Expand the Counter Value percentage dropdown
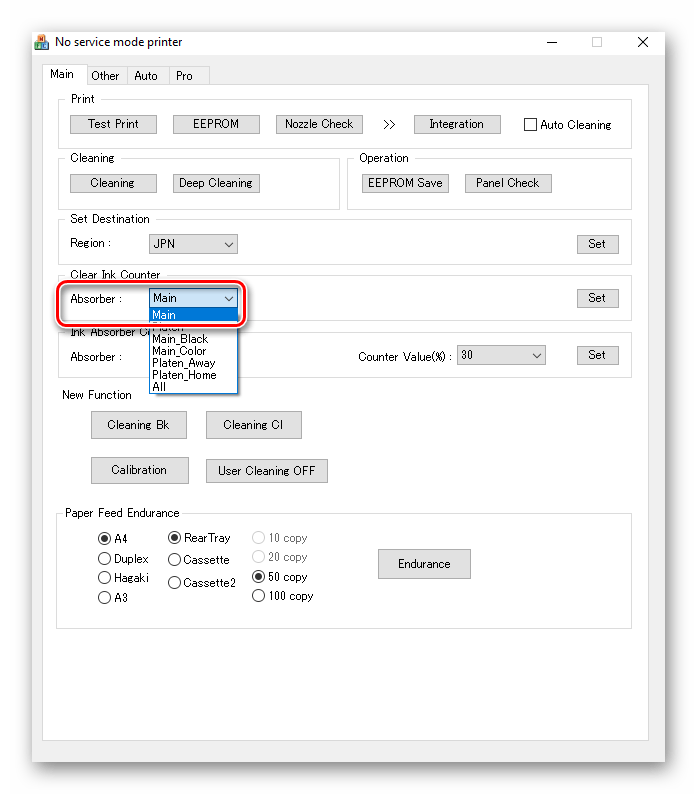 pos(502,356)
